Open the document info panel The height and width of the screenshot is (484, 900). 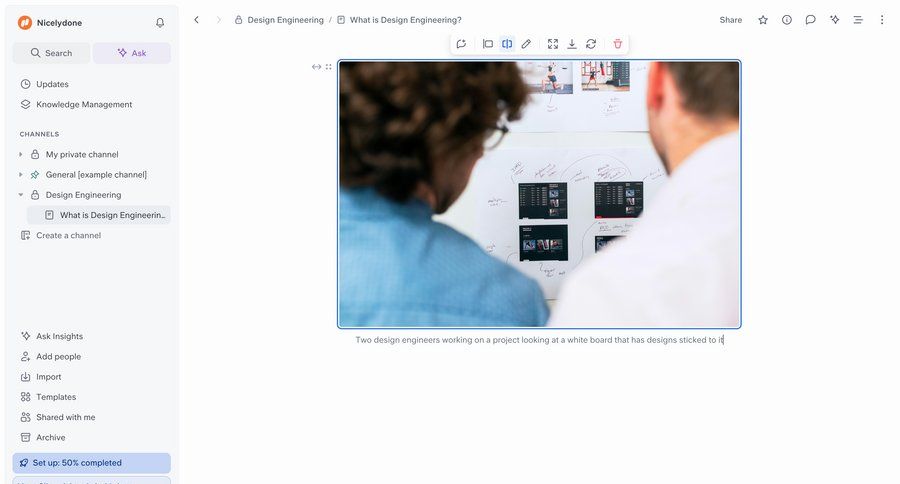787,20
